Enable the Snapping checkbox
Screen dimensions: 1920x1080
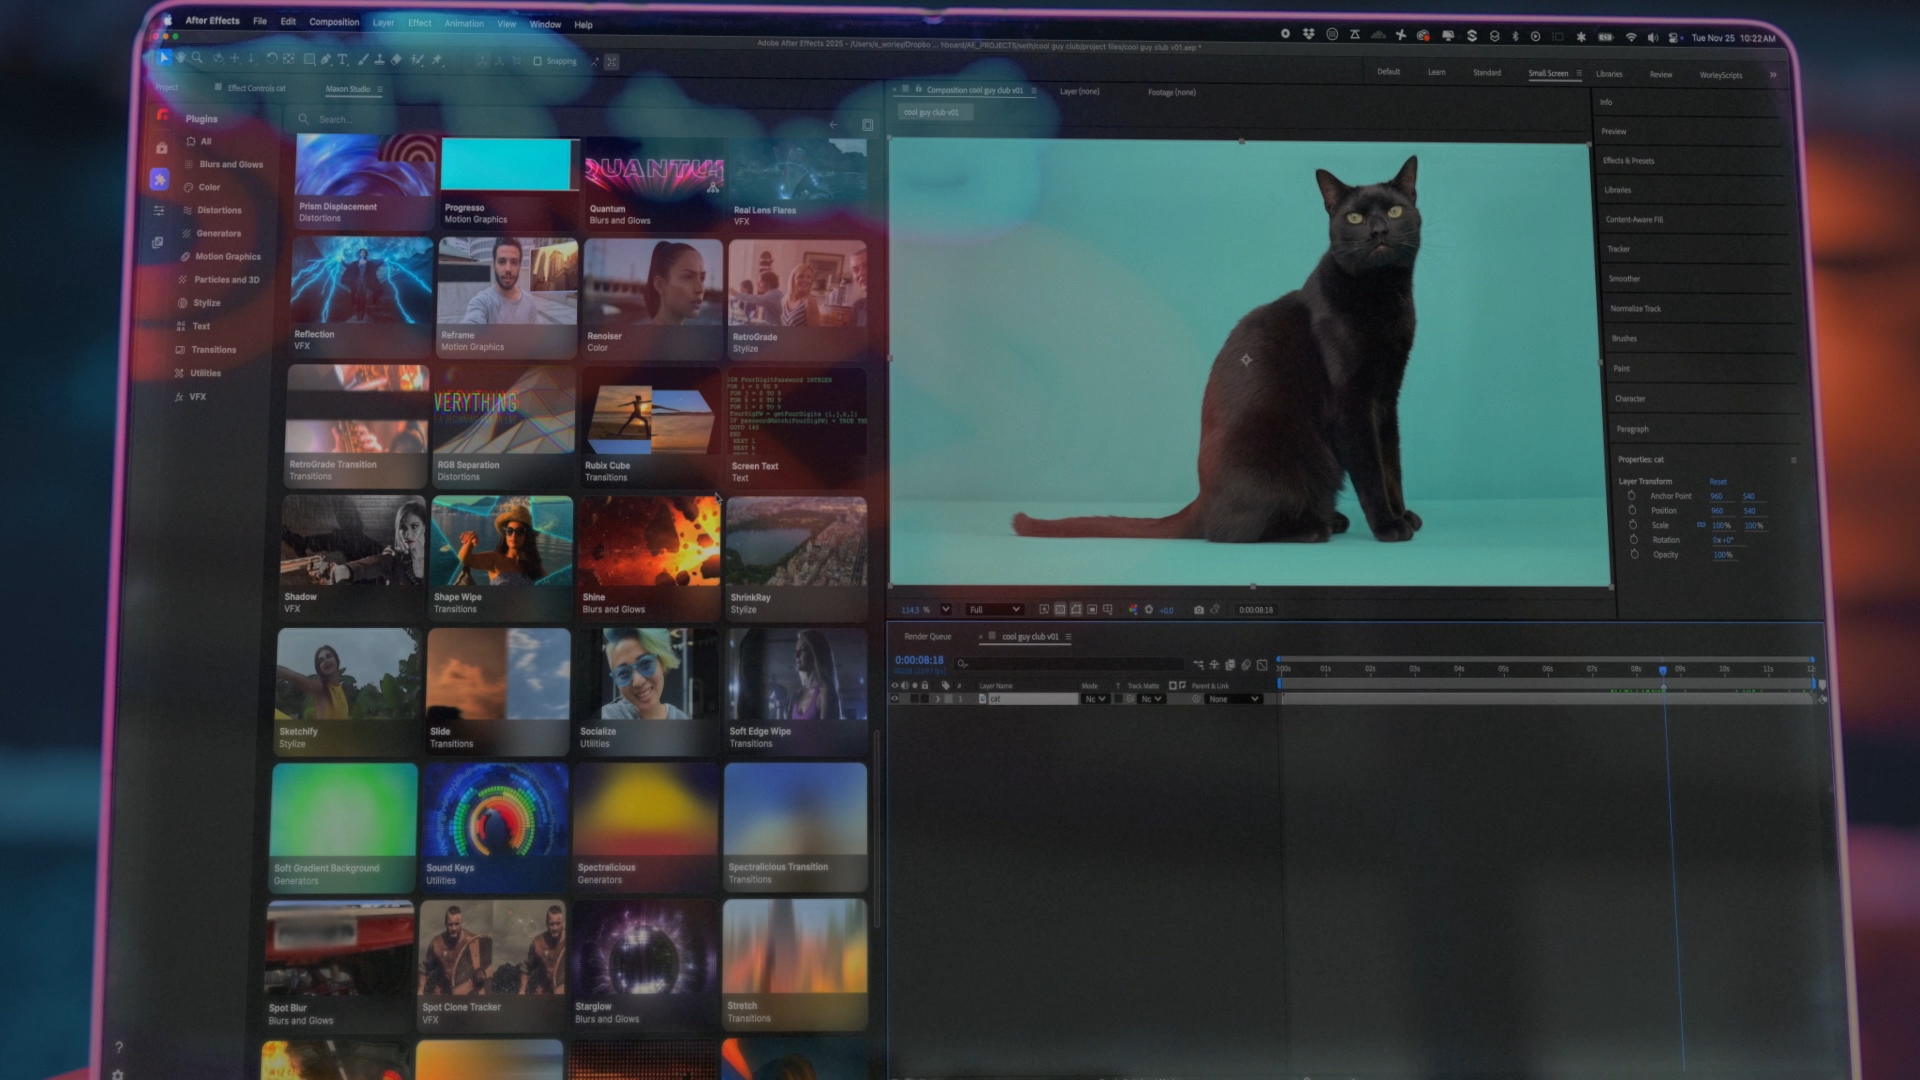pos(537,61)
